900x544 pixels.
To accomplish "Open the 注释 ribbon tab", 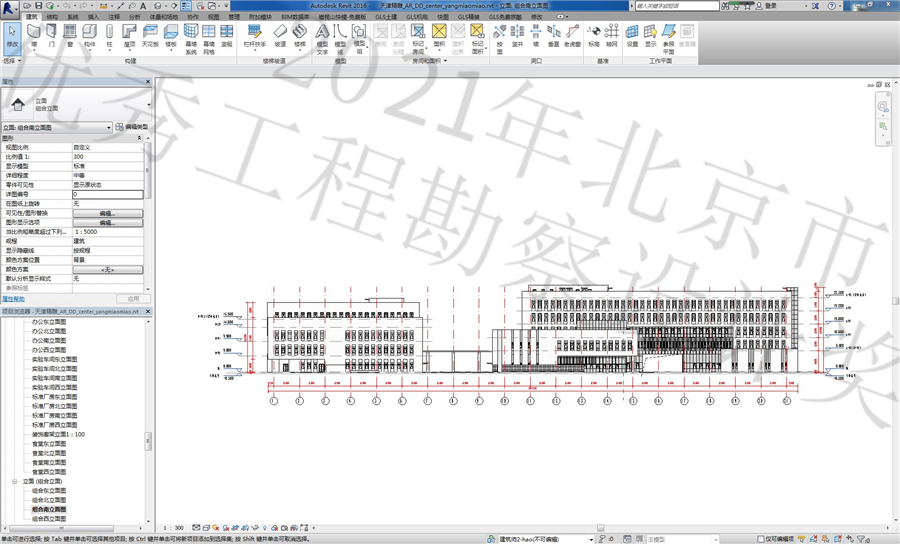I will coord(114,17).
